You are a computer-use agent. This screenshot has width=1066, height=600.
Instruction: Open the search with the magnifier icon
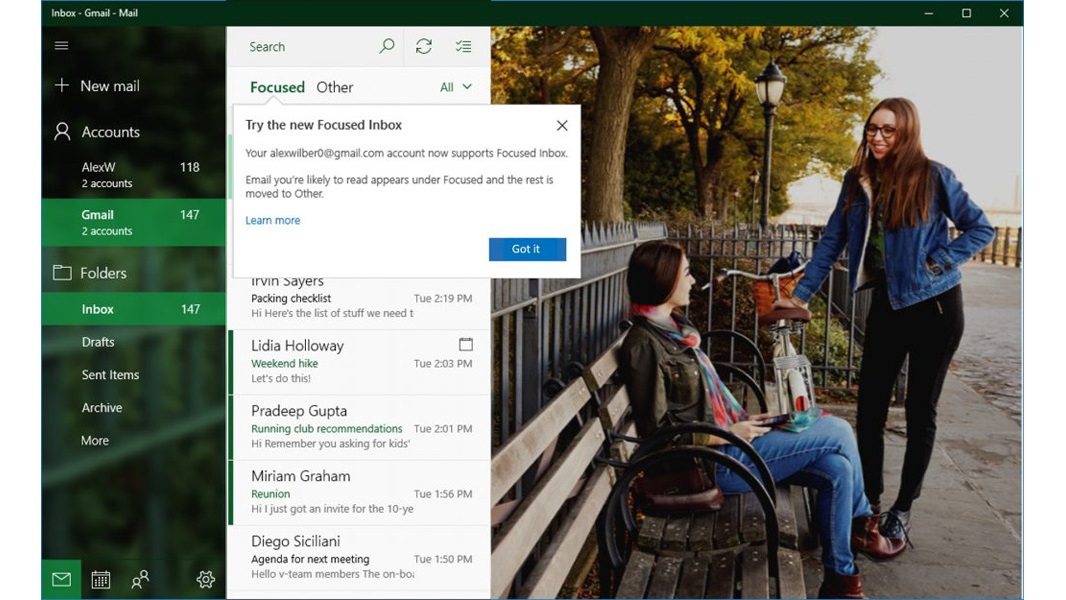click(x=387, y=46)
